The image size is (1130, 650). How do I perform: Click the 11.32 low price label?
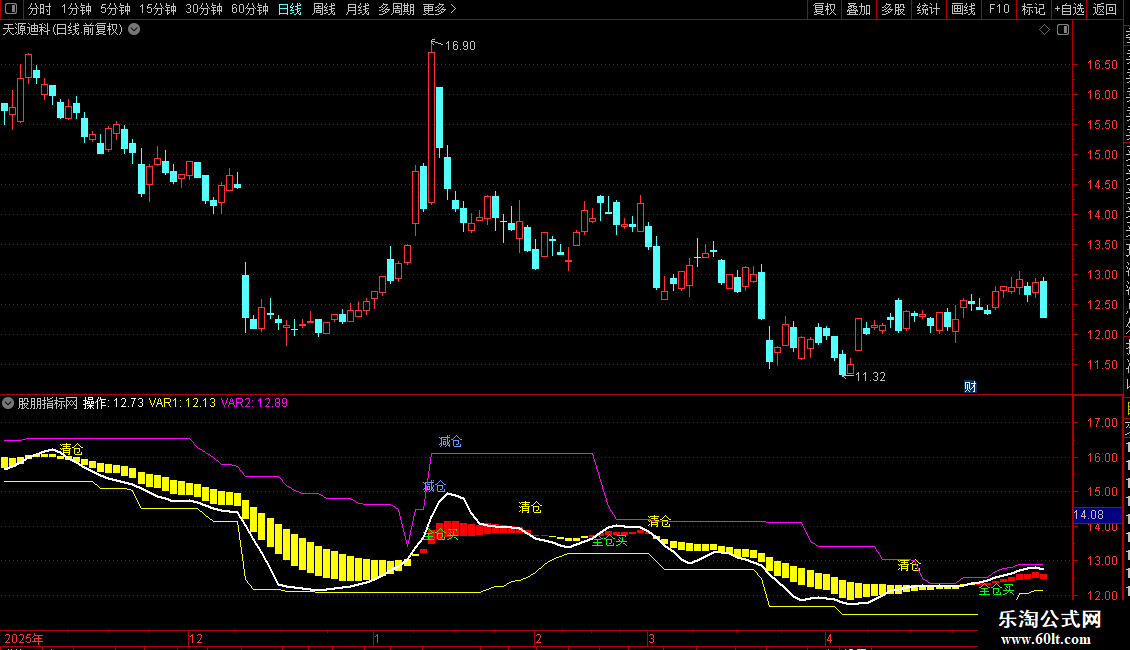click(870, 377)
